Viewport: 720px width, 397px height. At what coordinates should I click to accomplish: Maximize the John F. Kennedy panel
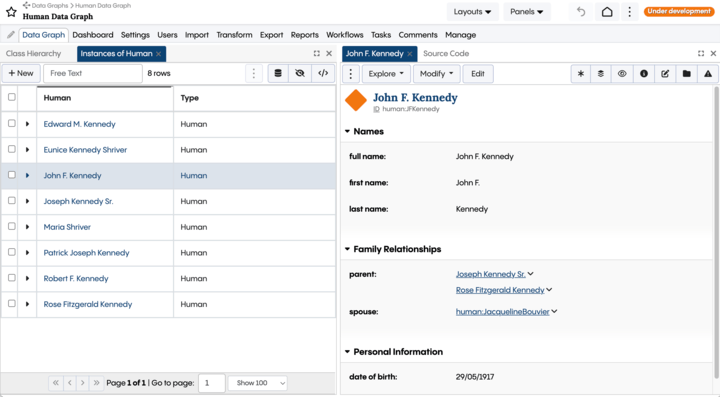(x=701, y=54)
